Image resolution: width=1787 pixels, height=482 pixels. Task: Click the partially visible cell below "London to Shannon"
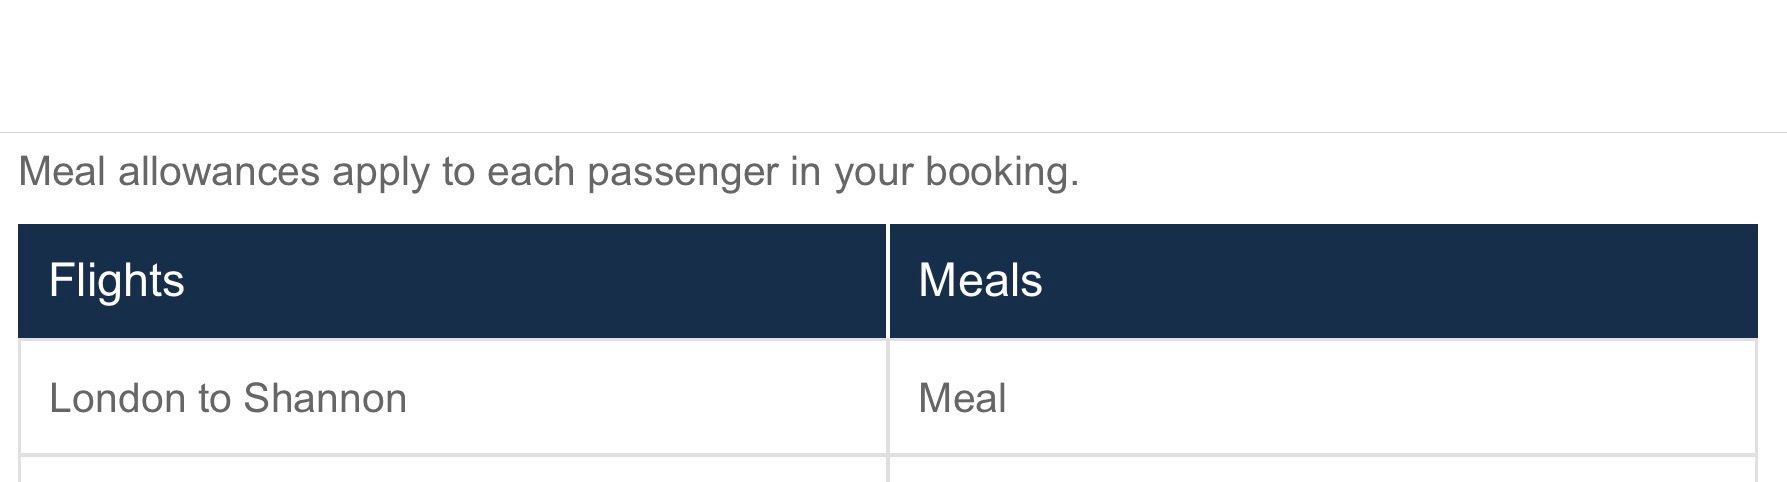(x=452, y=470)
